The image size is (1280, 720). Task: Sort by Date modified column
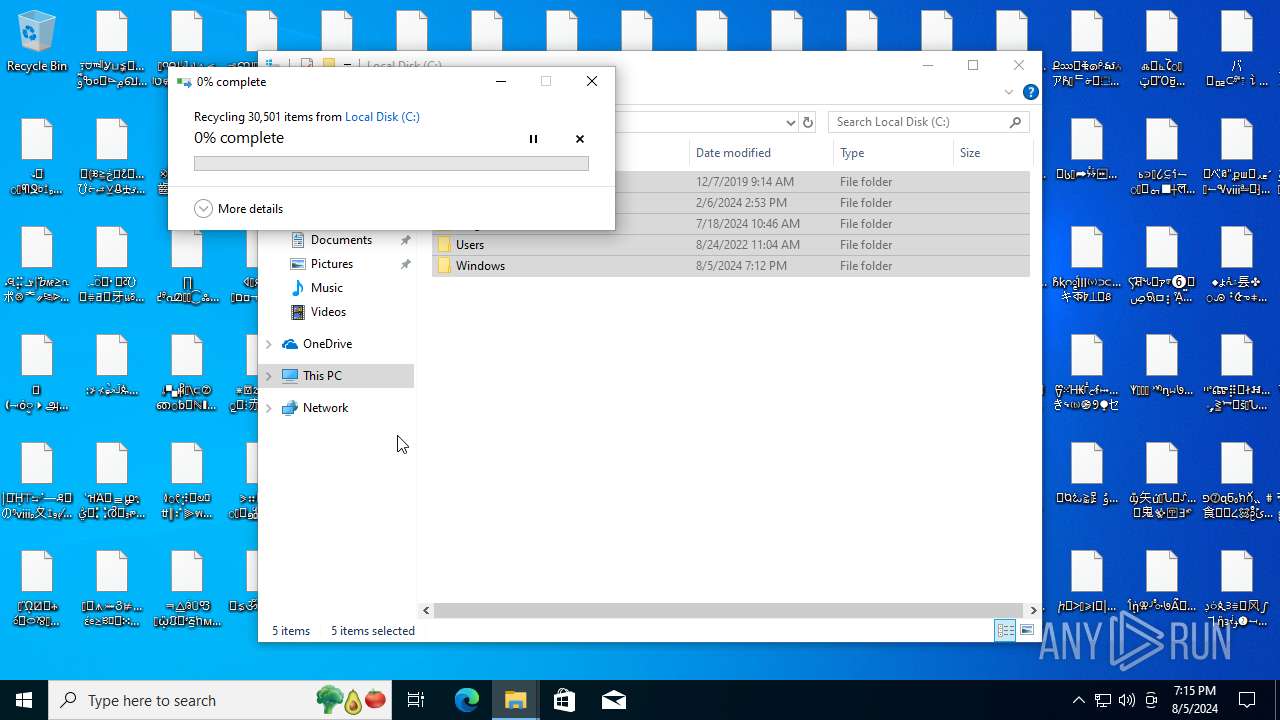coord(761,153)
